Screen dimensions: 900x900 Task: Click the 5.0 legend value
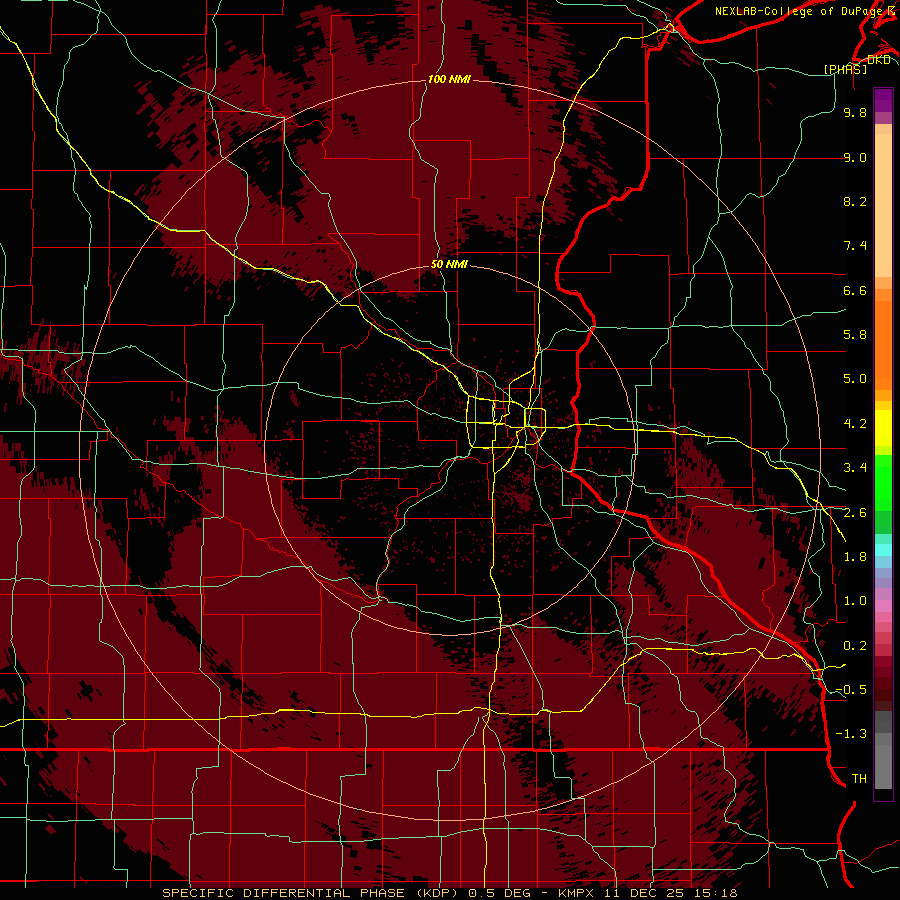[x=855, y=379]
